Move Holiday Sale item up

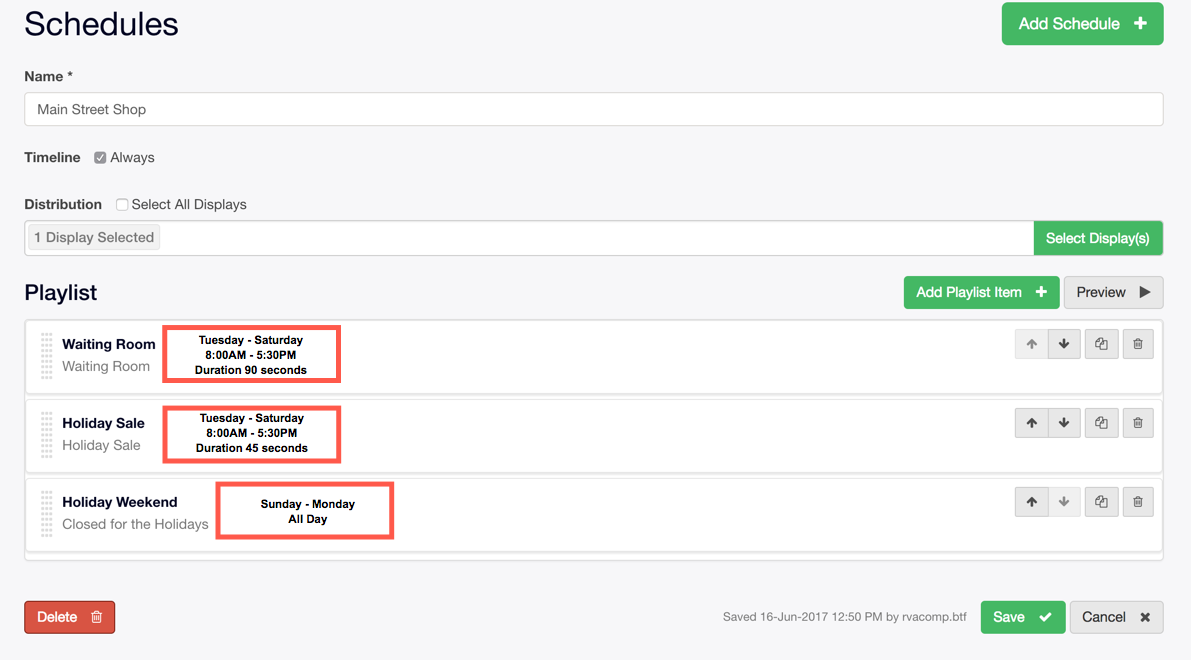pos(1031,423)
